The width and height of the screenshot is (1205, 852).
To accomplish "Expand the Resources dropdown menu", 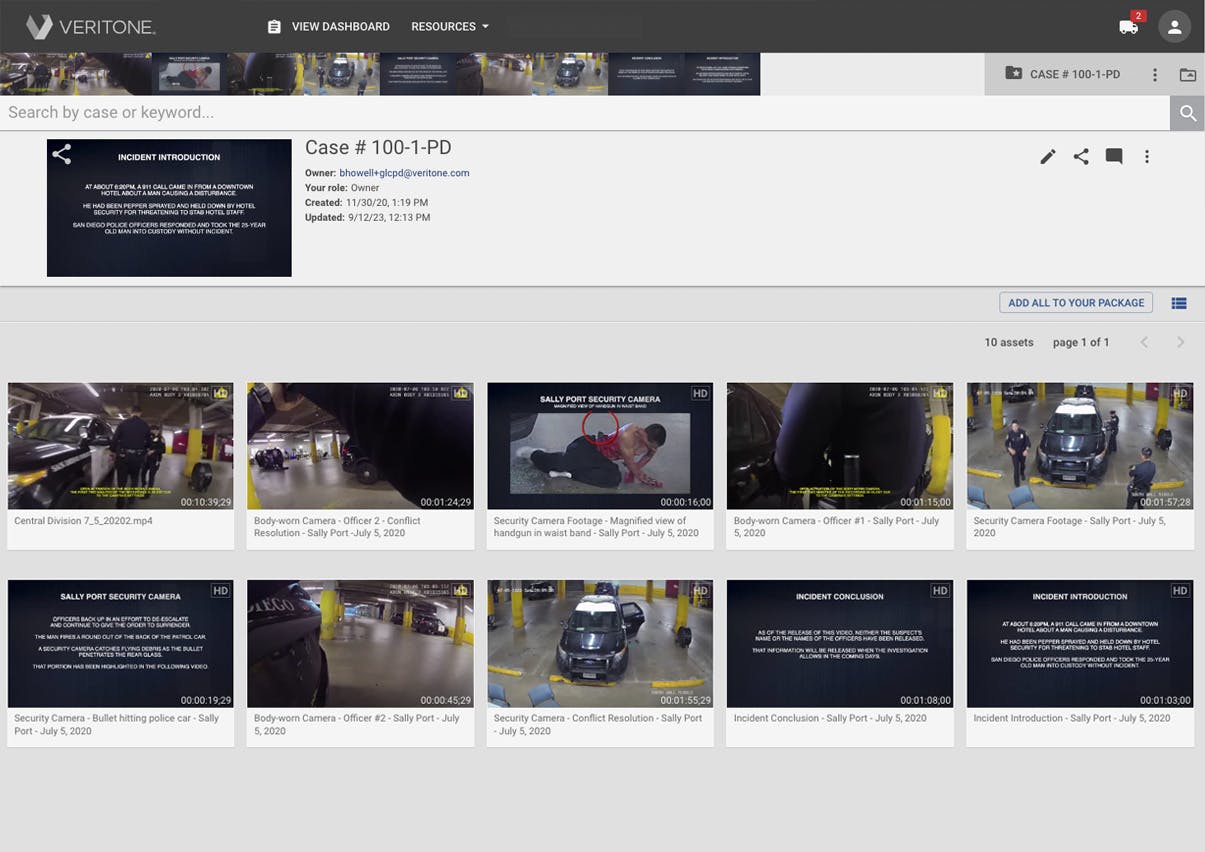I will click(450, 27).
